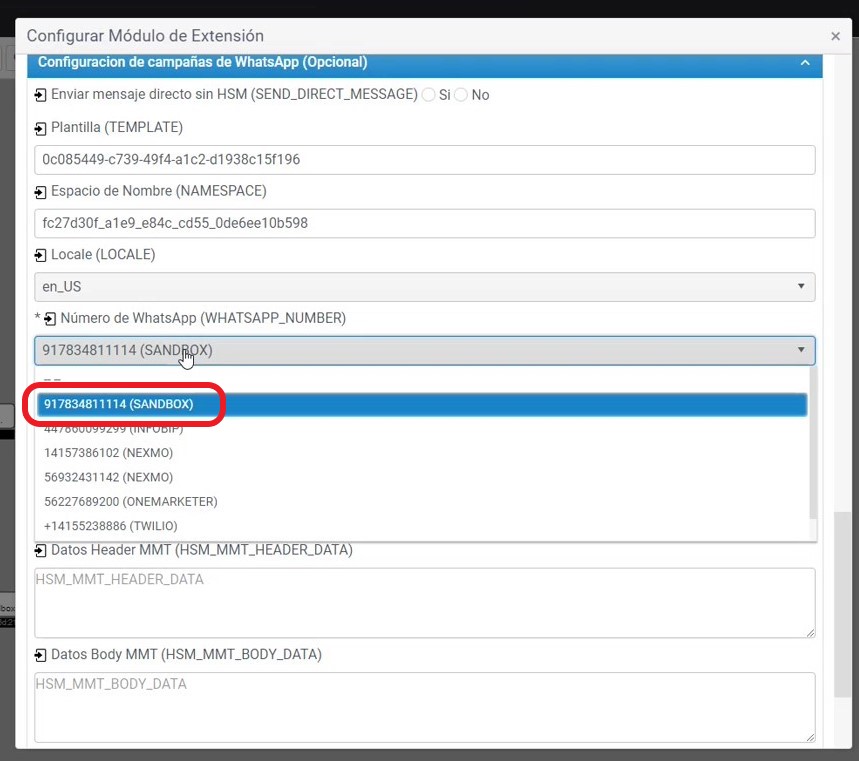Choose 14157386102 (NEXMO) option
Viewport: 859px width, 761px height.
[108, 452]
